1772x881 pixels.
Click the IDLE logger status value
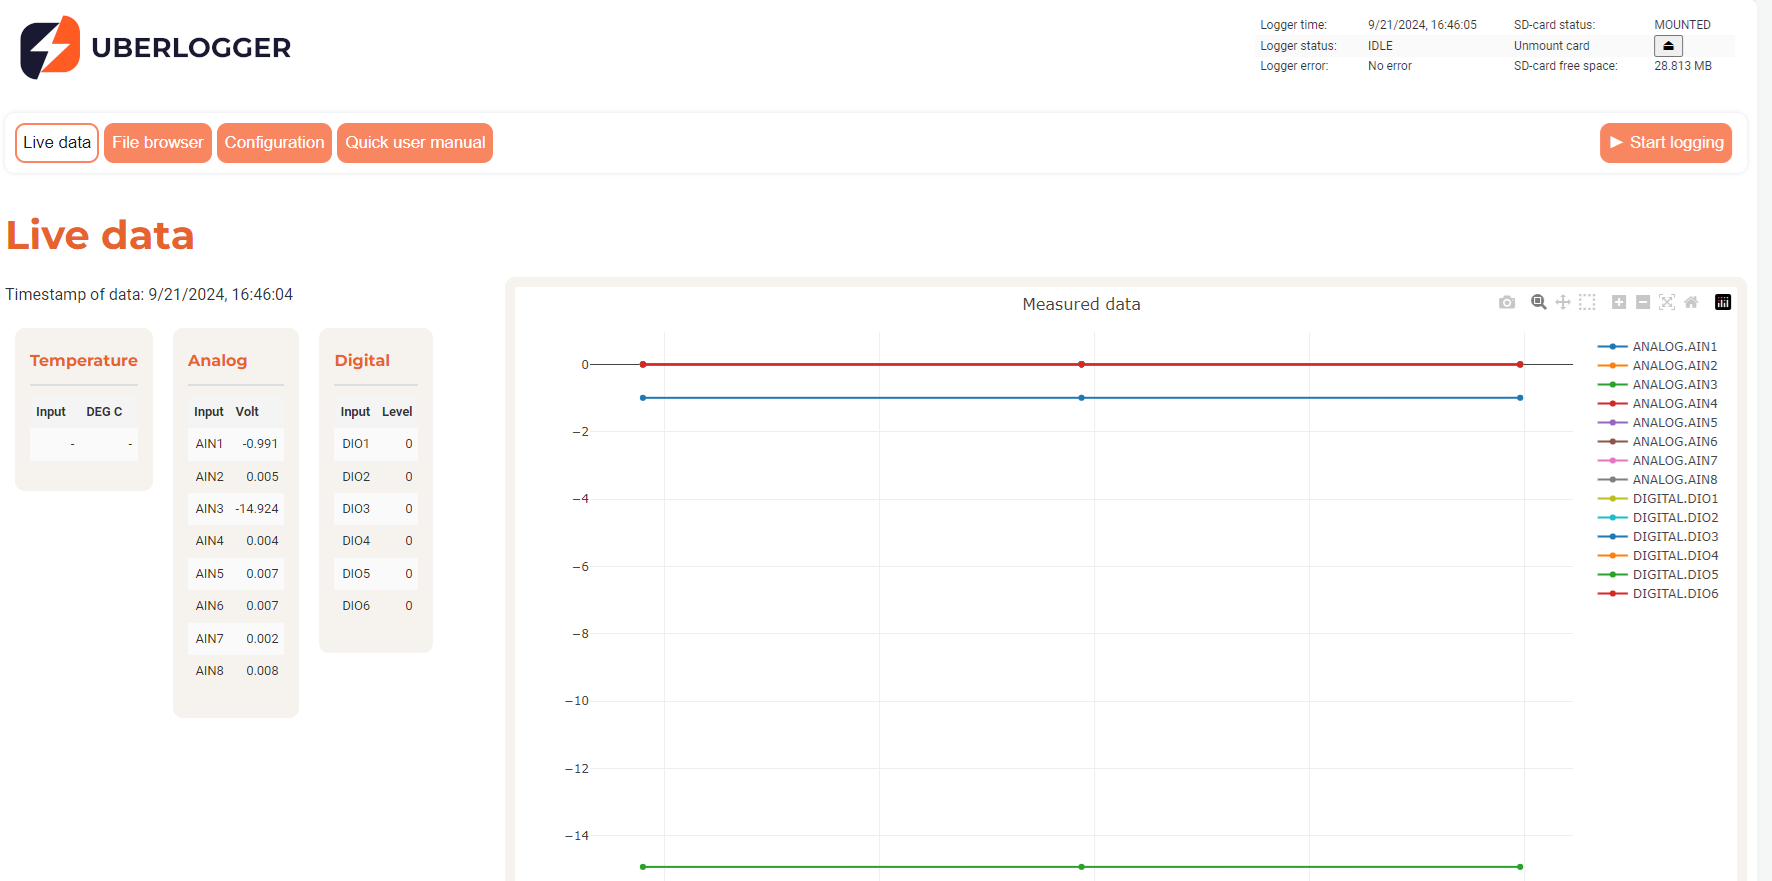[x=1380, y=46]
